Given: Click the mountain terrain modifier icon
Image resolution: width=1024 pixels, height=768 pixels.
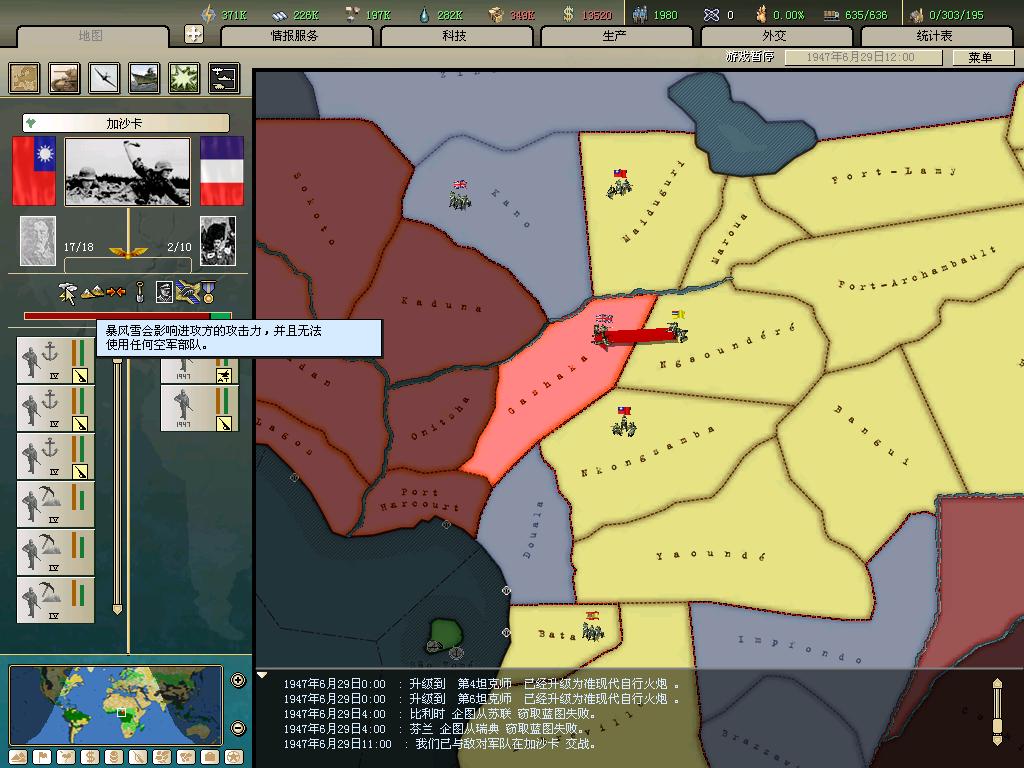Looking at the screenshot, I should 92,292.
